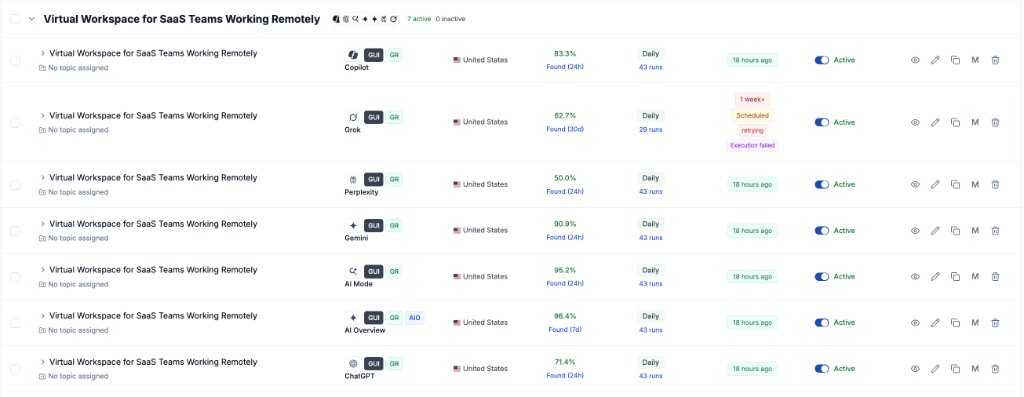Screen dimensions: 1024x397
Task: Click the GR tag in Perplexity row
Action: point(394,180)
